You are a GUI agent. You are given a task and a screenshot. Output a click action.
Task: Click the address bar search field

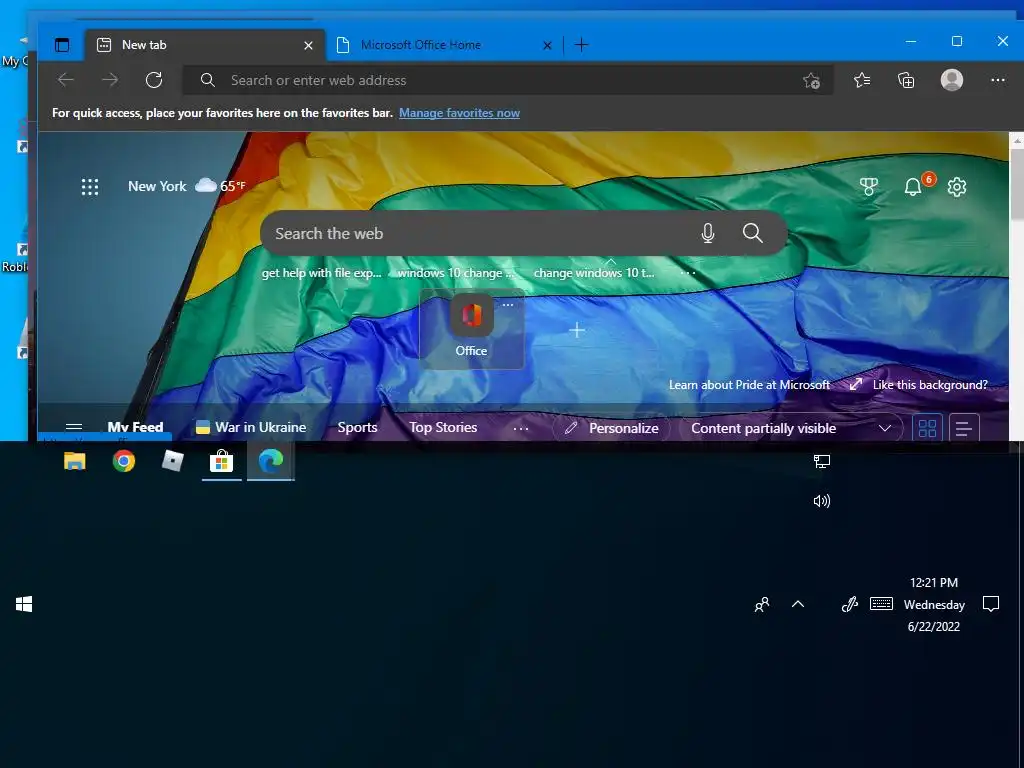(x=507, y=80)
